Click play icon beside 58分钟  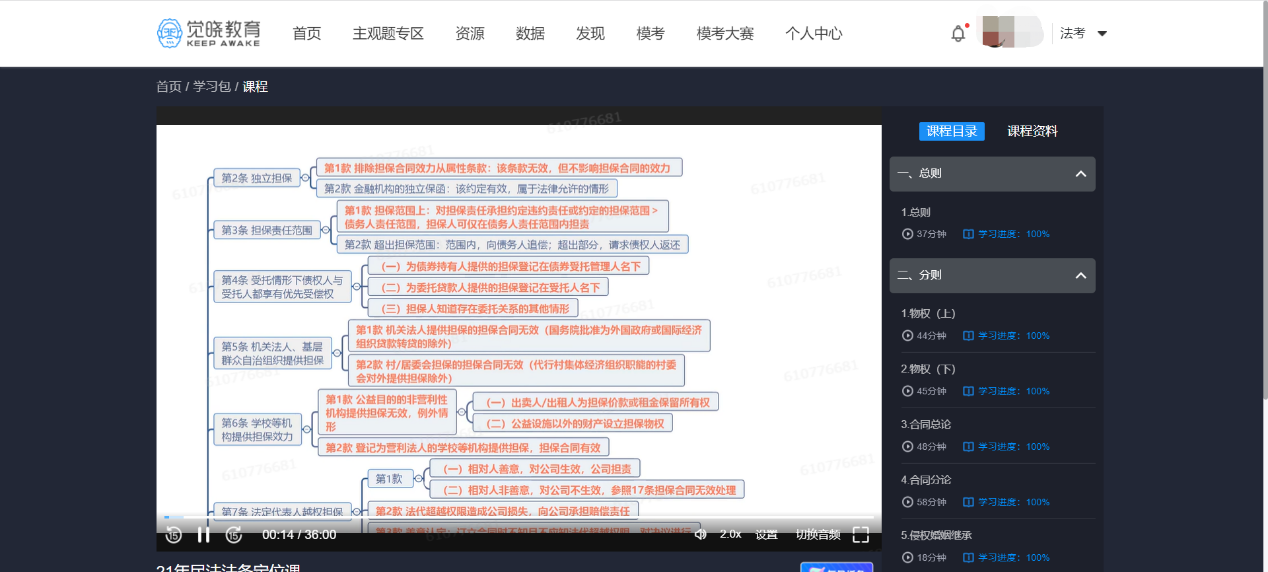coord(908,502)
